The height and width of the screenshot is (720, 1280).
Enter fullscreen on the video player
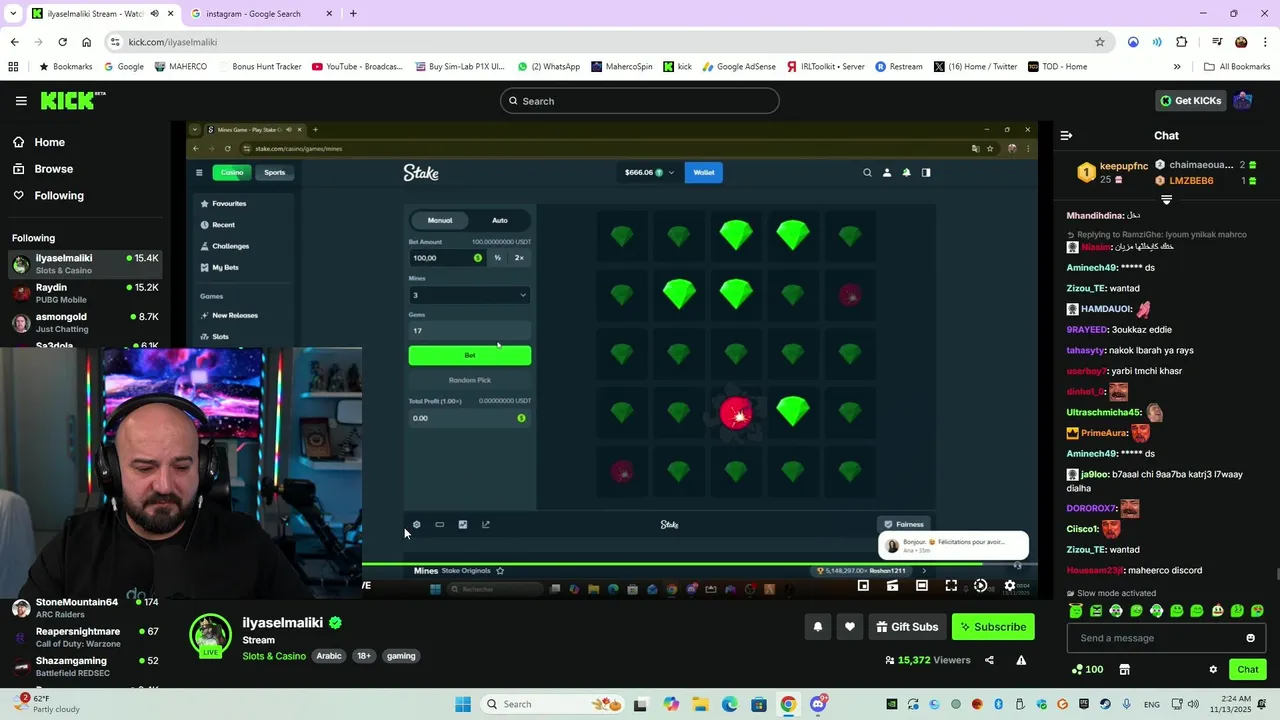click(x=951, y=586)
